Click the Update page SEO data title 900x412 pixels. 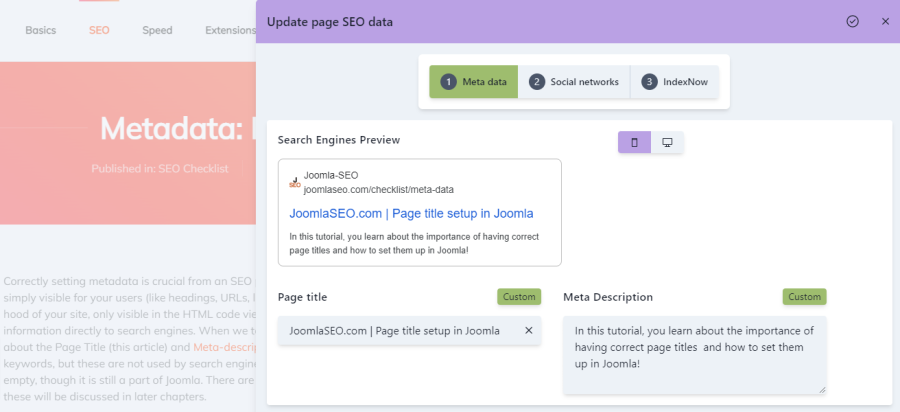pos(330,22)
